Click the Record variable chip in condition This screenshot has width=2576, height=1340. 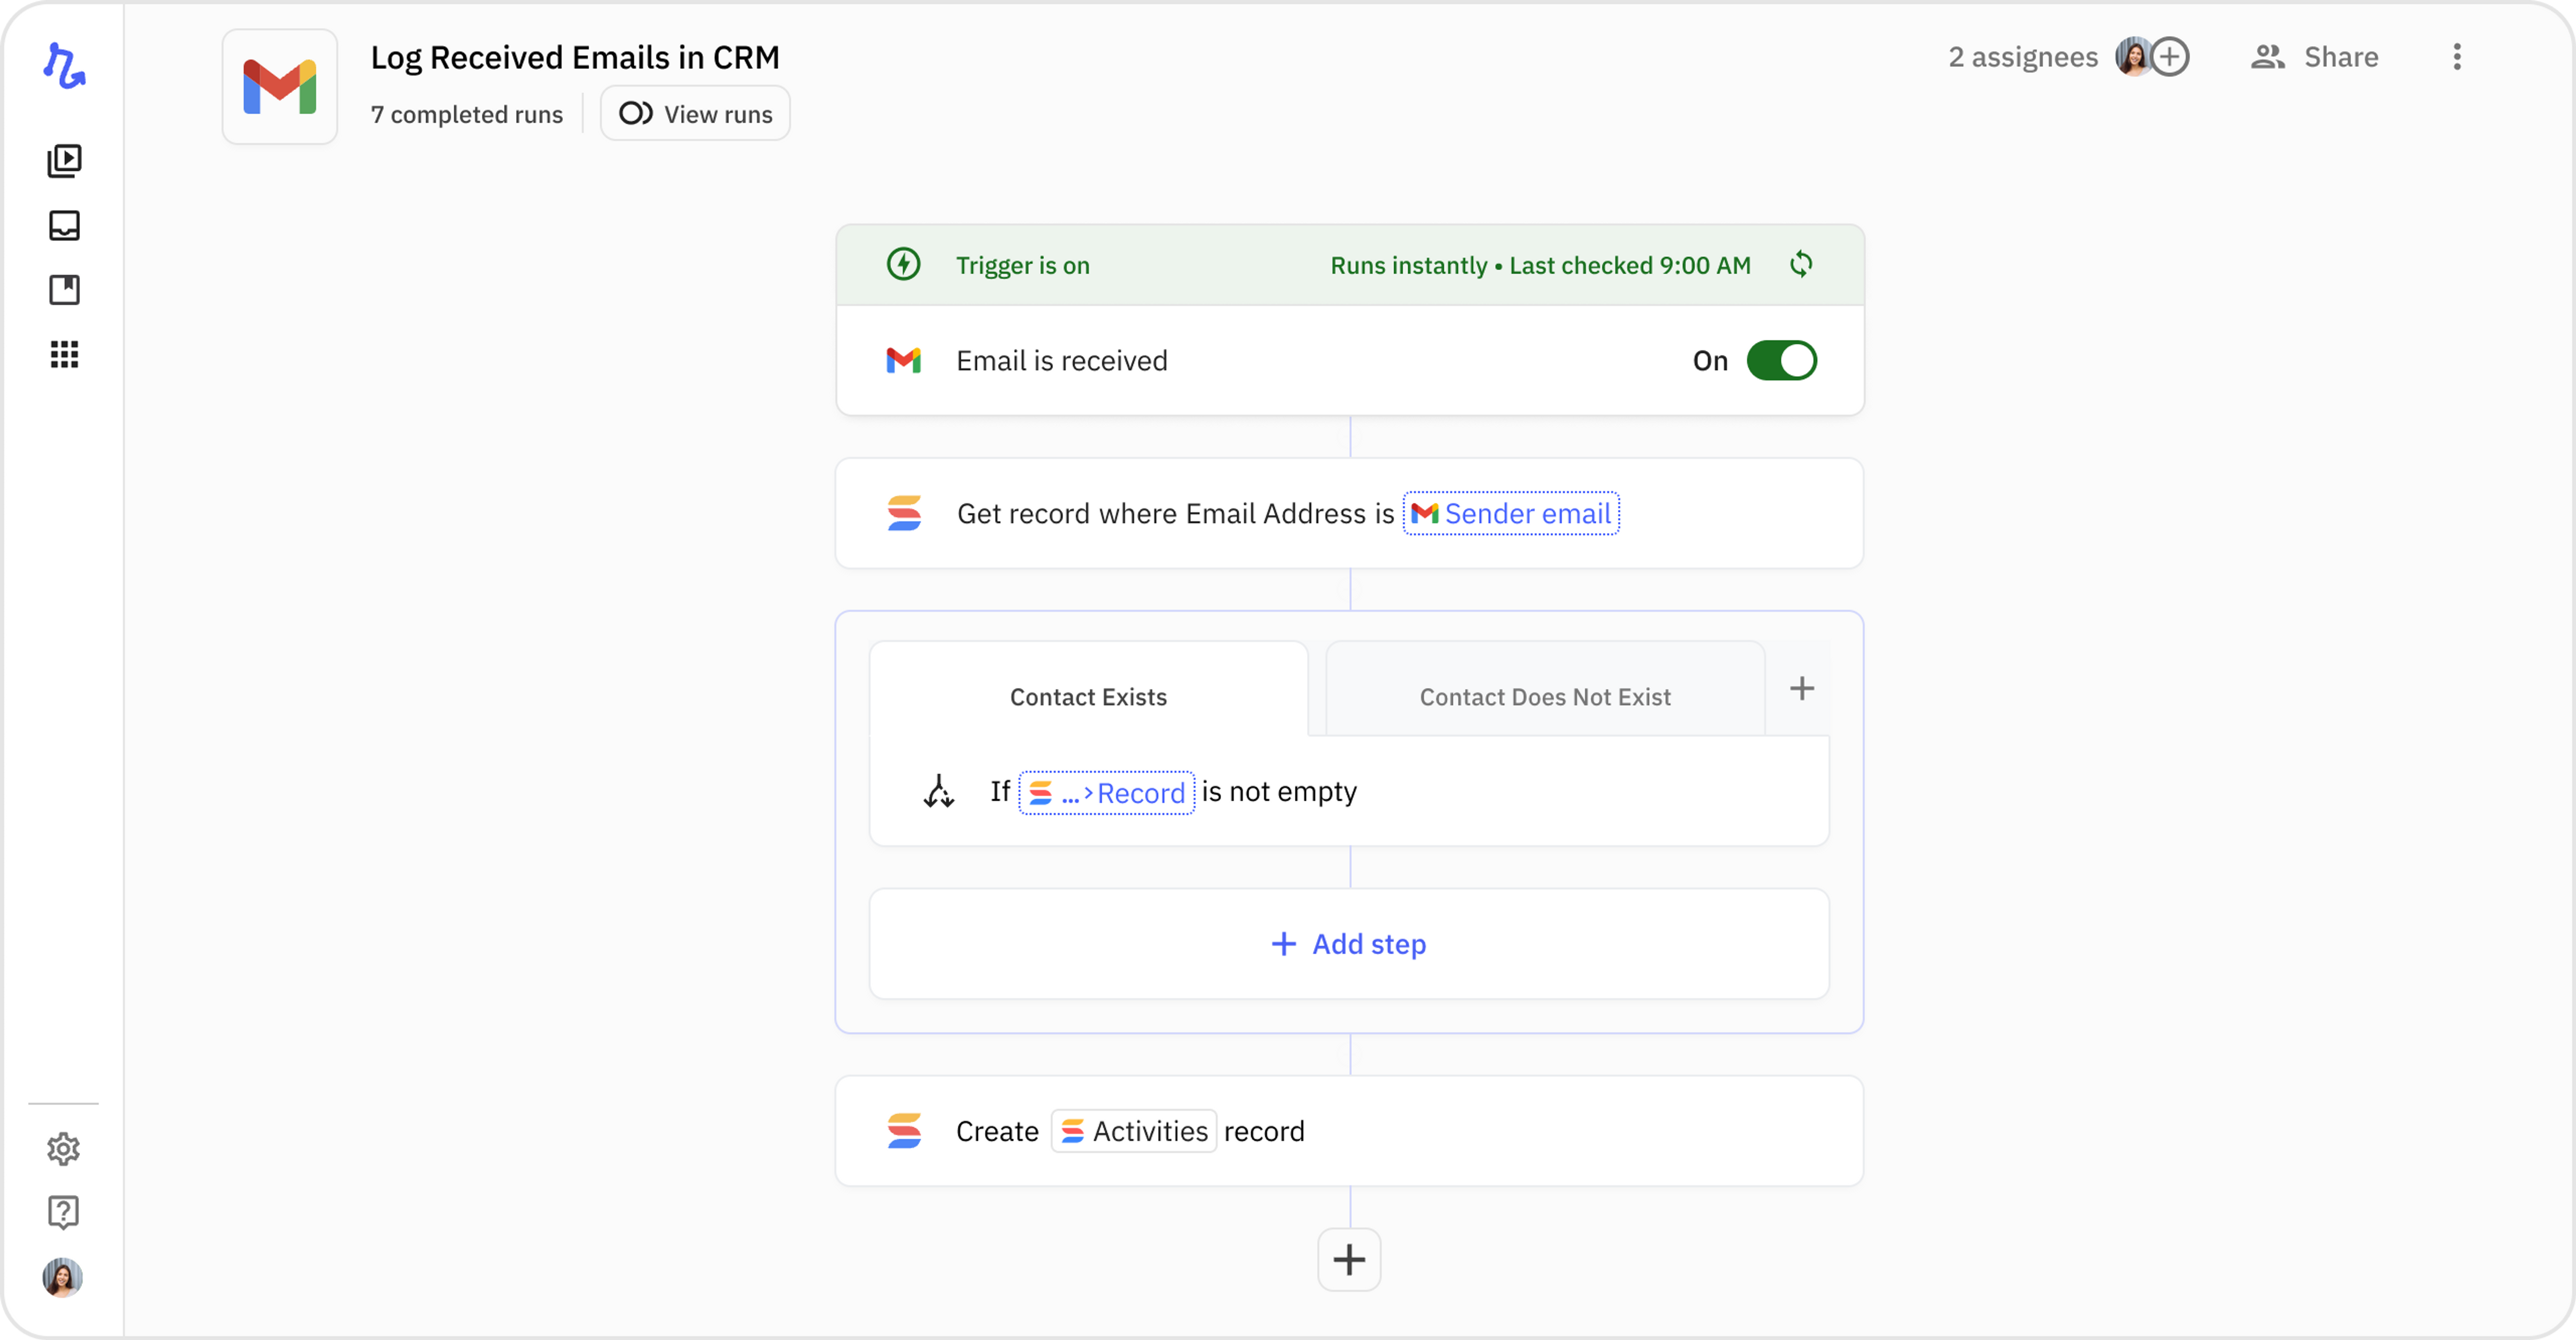click(x=1107, y=793)
